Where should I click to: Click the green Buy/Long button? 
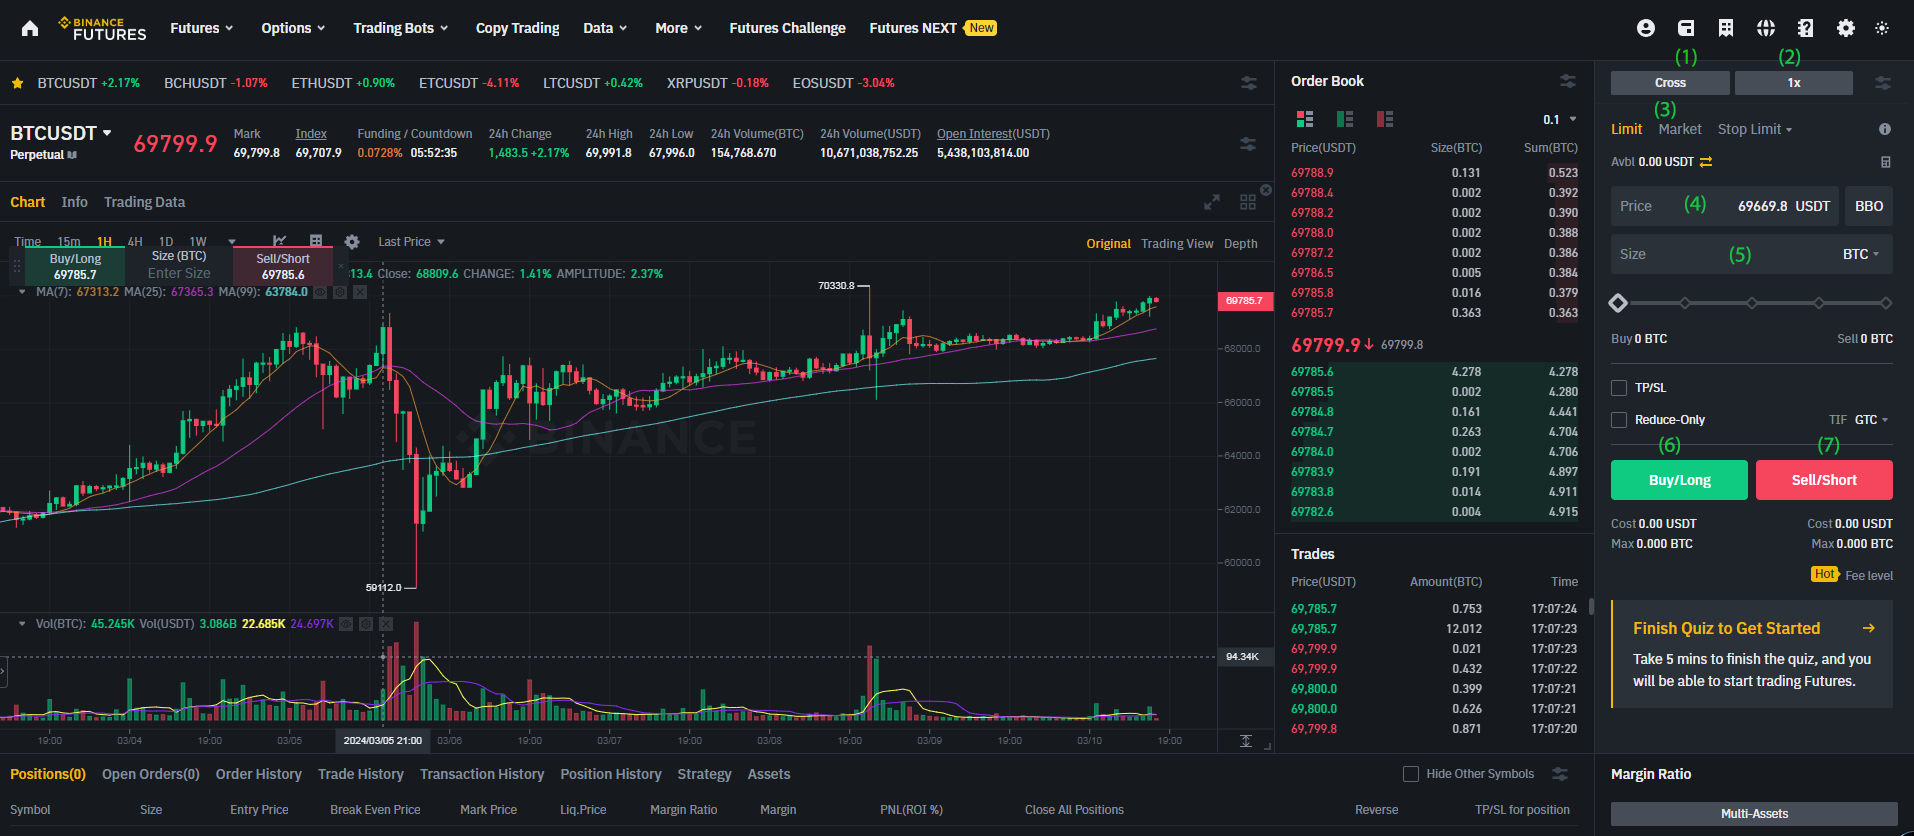tap(1679, 480)
